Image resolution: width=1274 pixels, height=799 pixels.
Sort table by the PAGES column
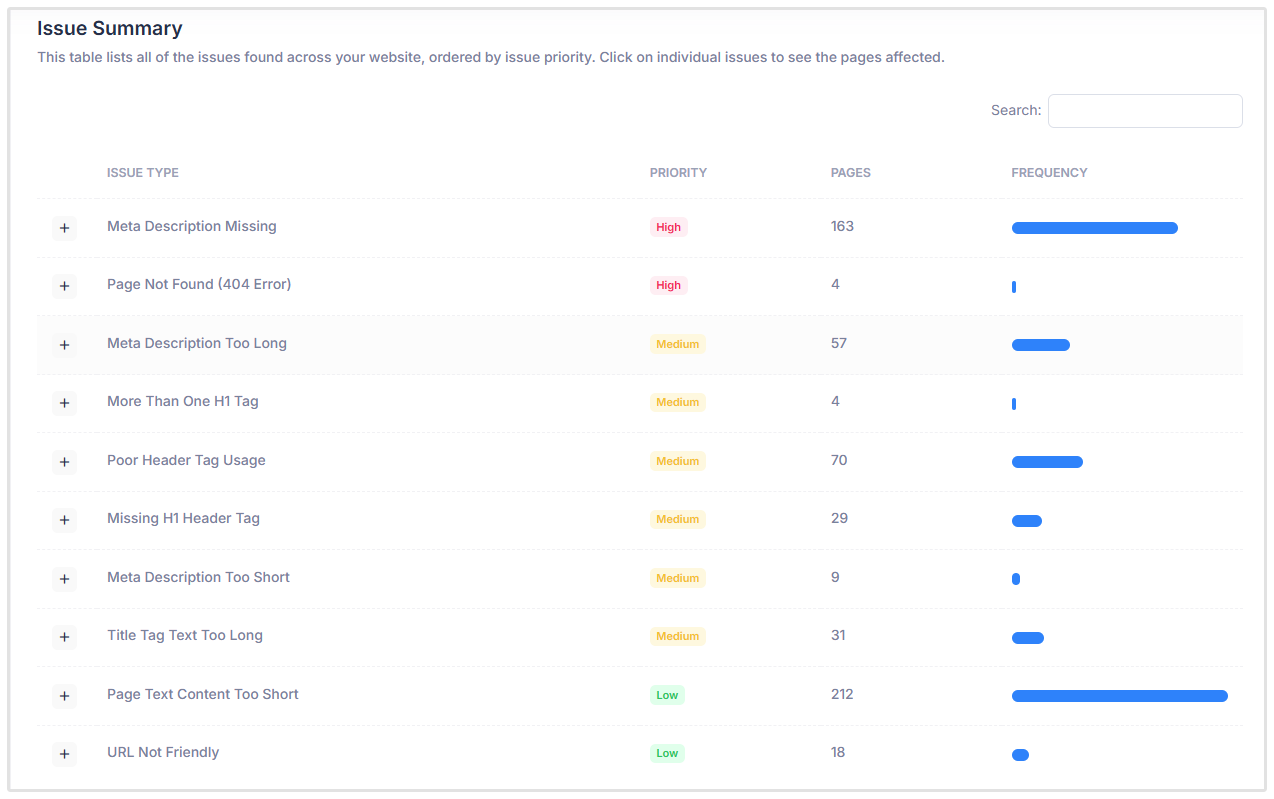tap(850, 172)
